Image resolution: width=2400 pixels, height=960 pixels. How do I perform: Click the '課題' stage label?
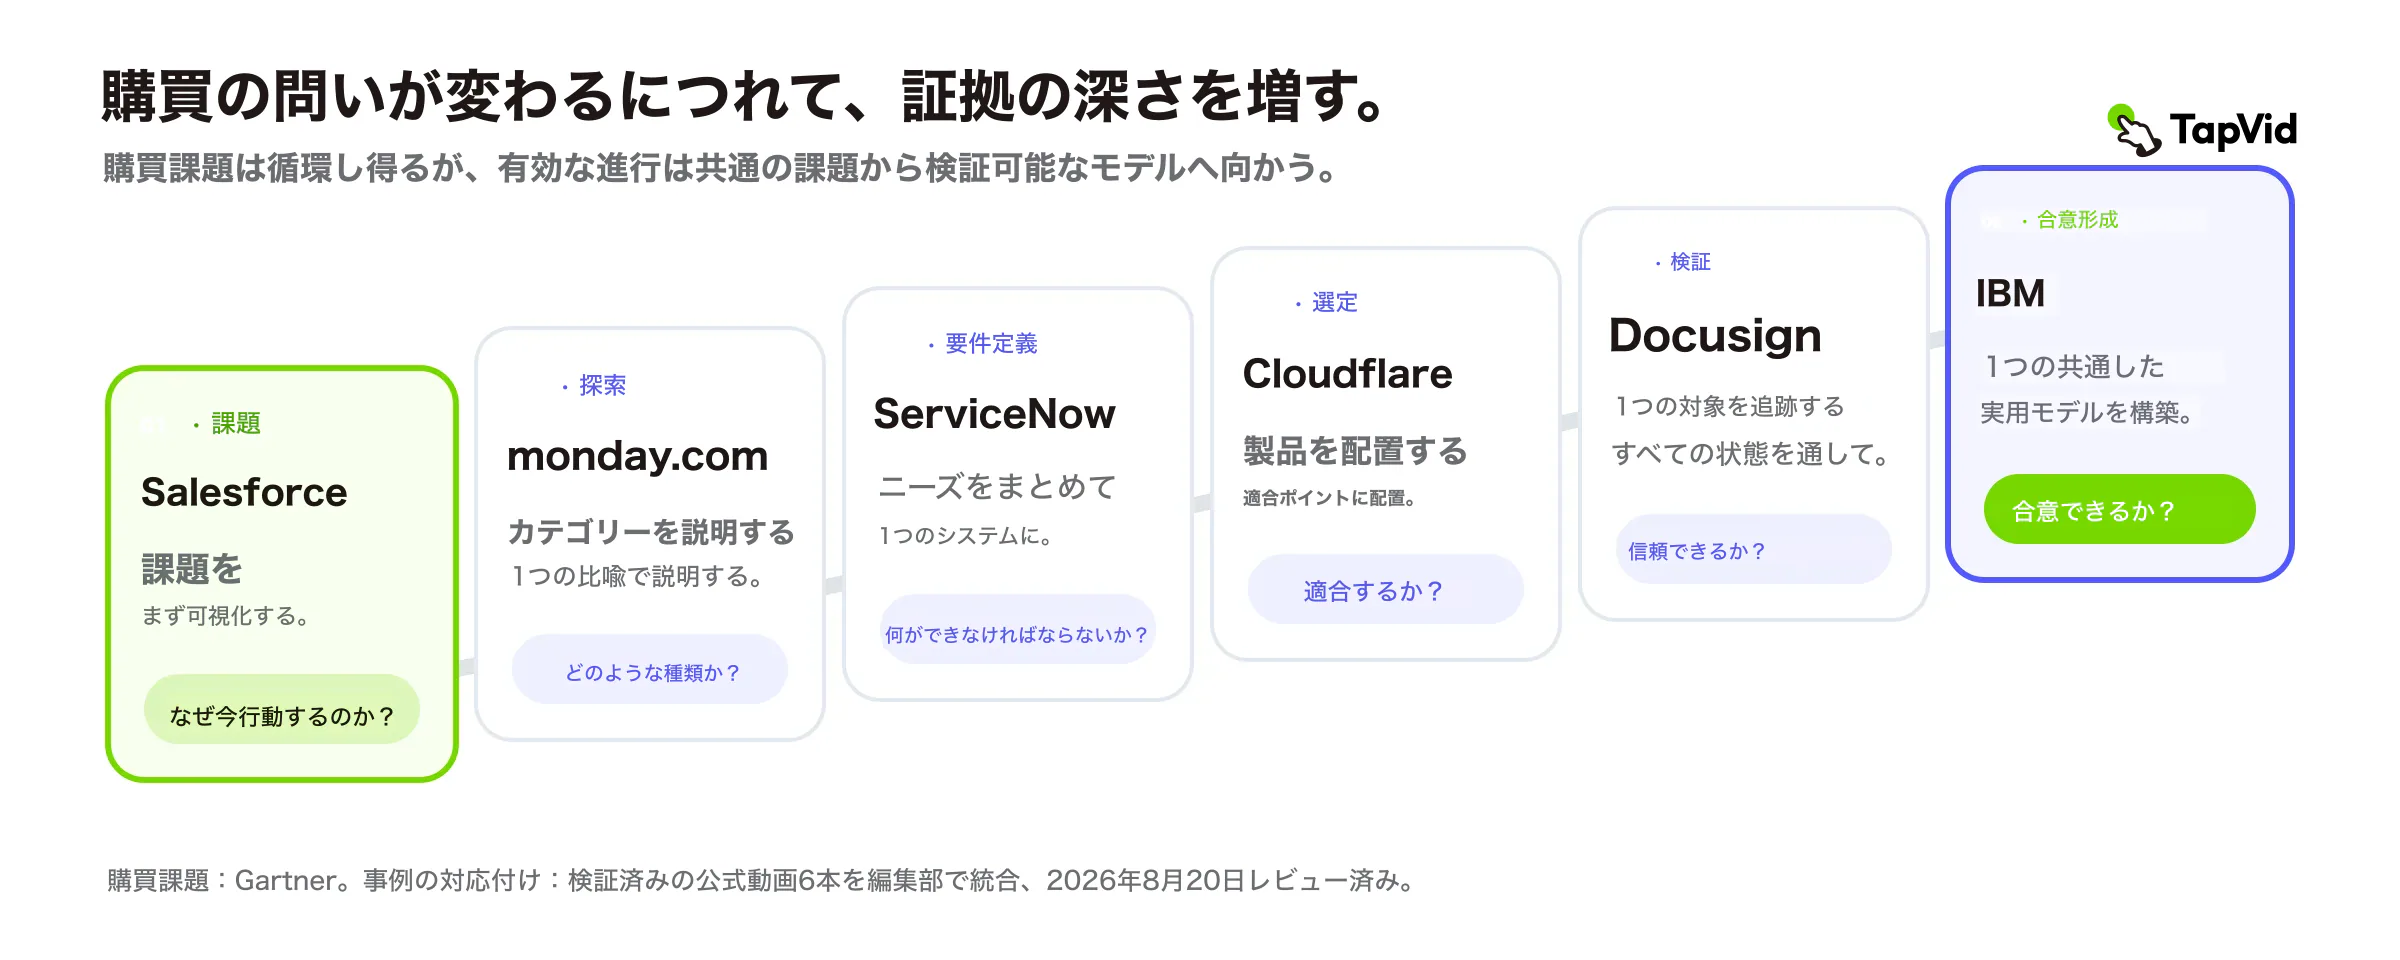coord(236,424)
